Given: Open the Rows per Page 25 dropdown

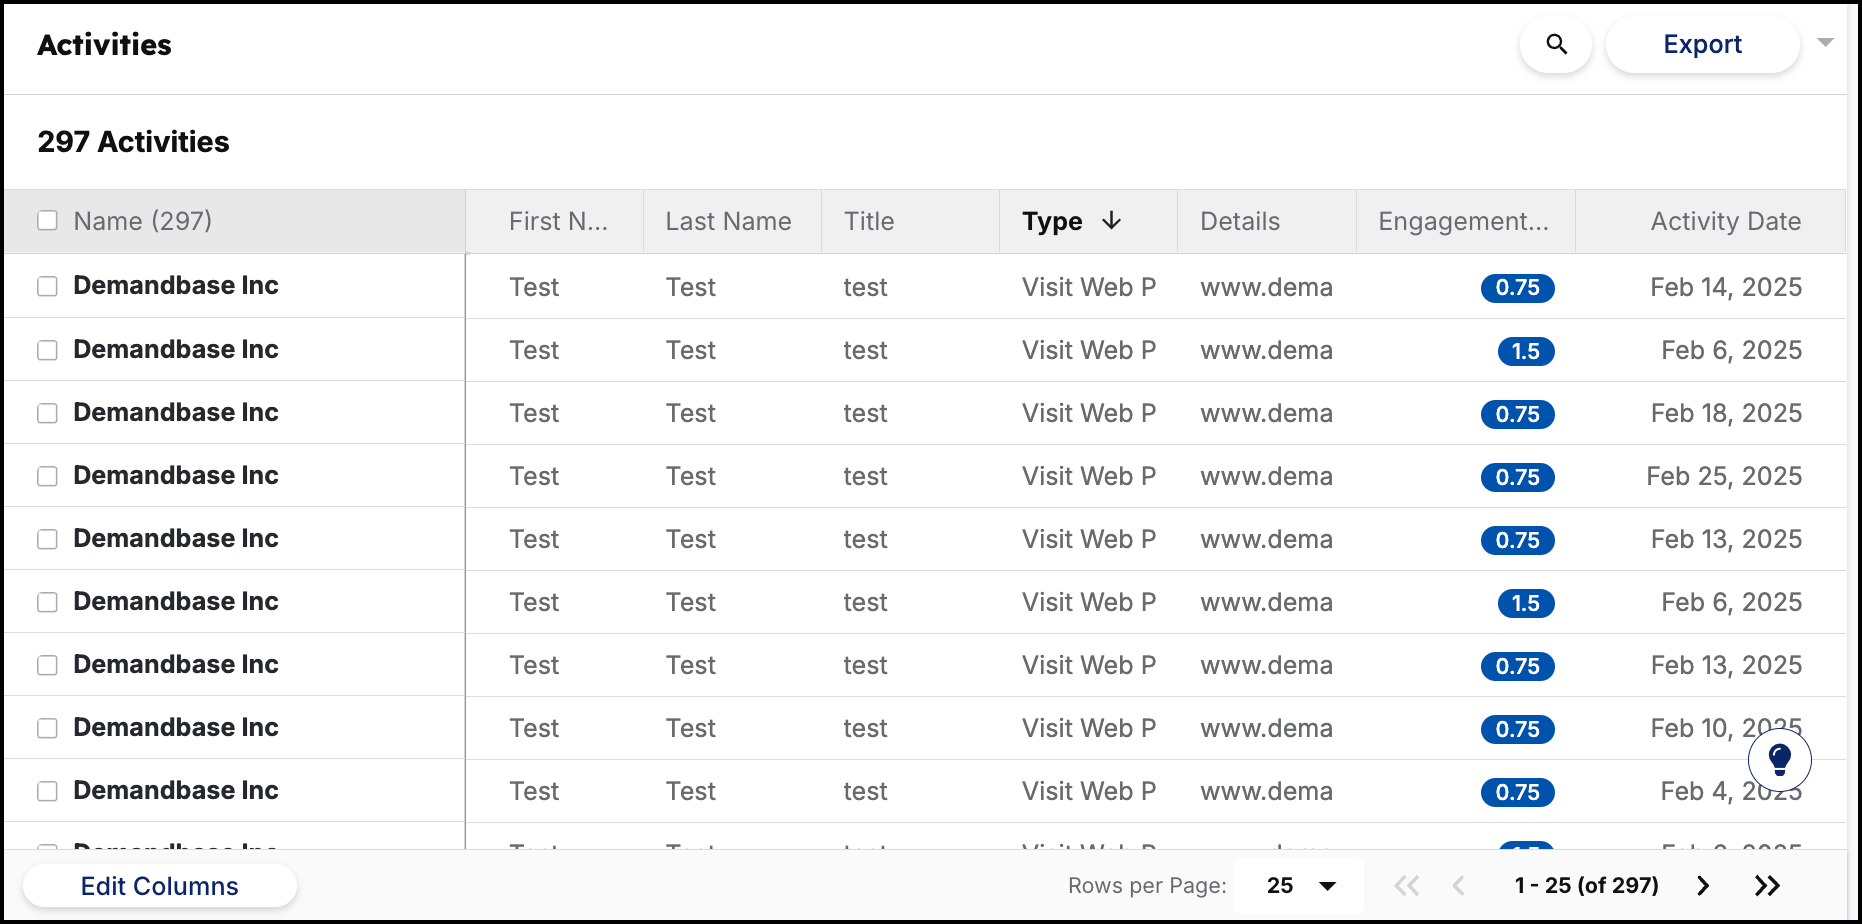Looking at the screenshot, I should pyautogui.click(x=1300, y=886).
